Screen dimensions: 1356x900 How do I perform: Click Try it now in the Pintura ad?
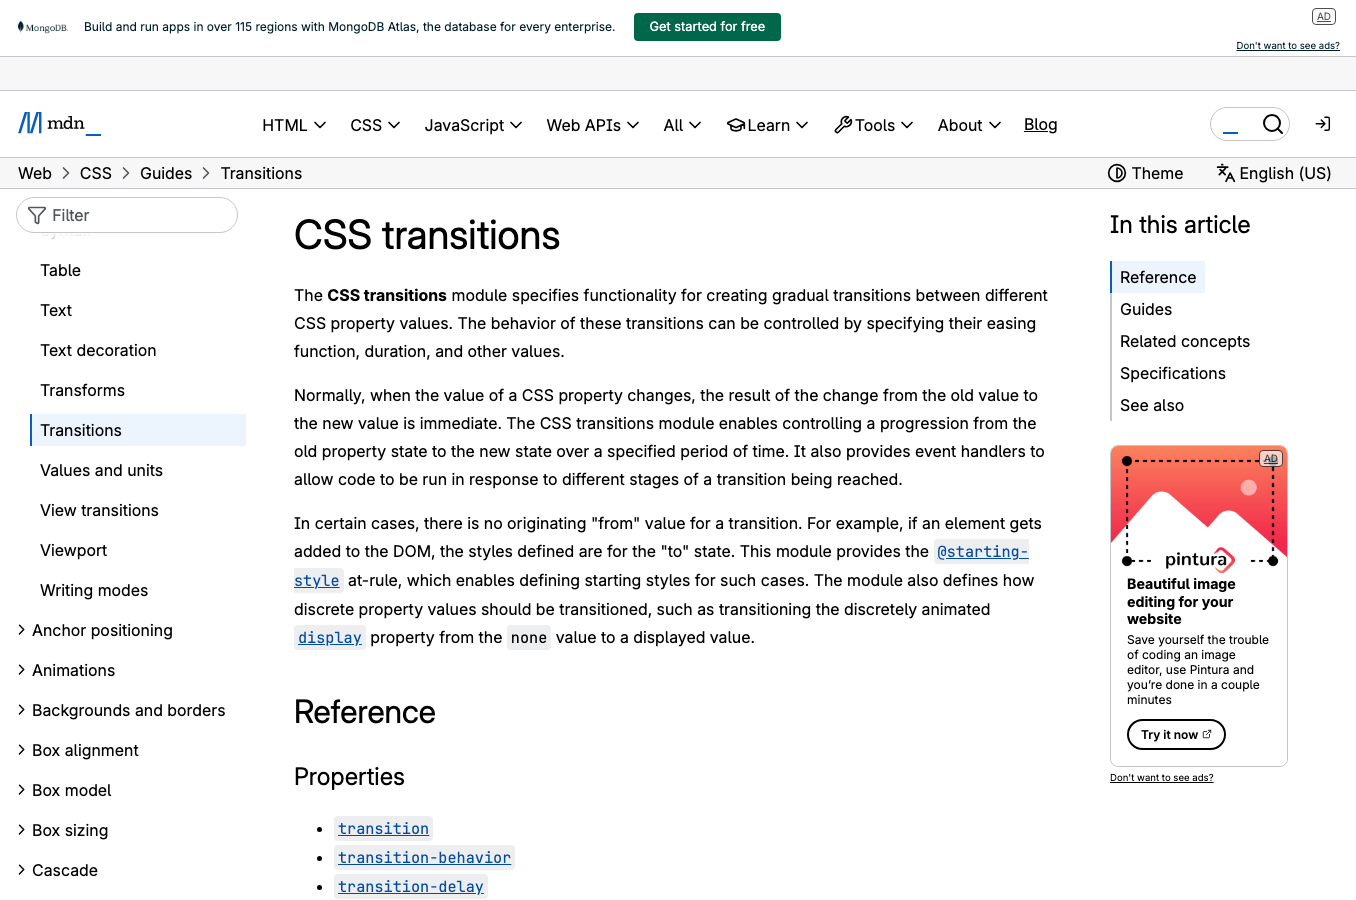pyautogui.click(x=1176, y=734)
